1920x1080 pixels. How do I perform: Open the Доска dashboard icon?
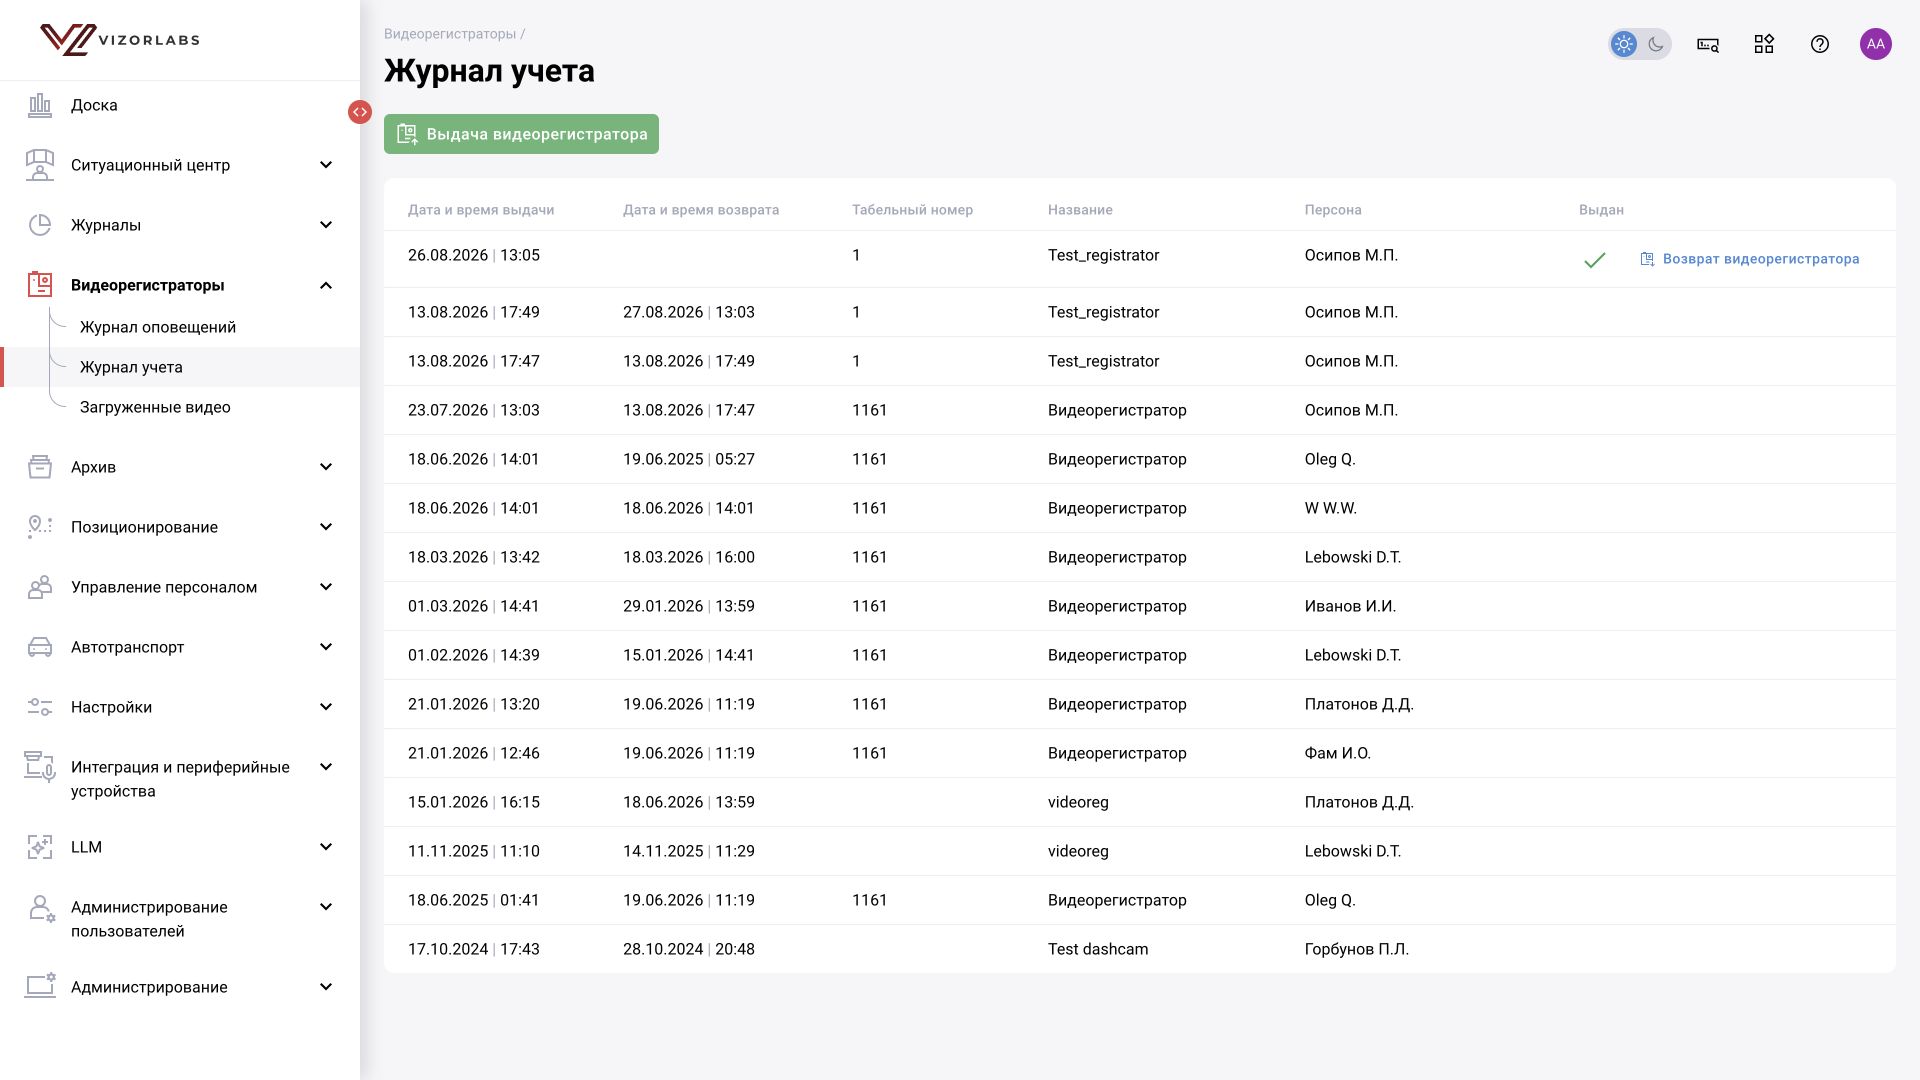[x=40, y=105]
